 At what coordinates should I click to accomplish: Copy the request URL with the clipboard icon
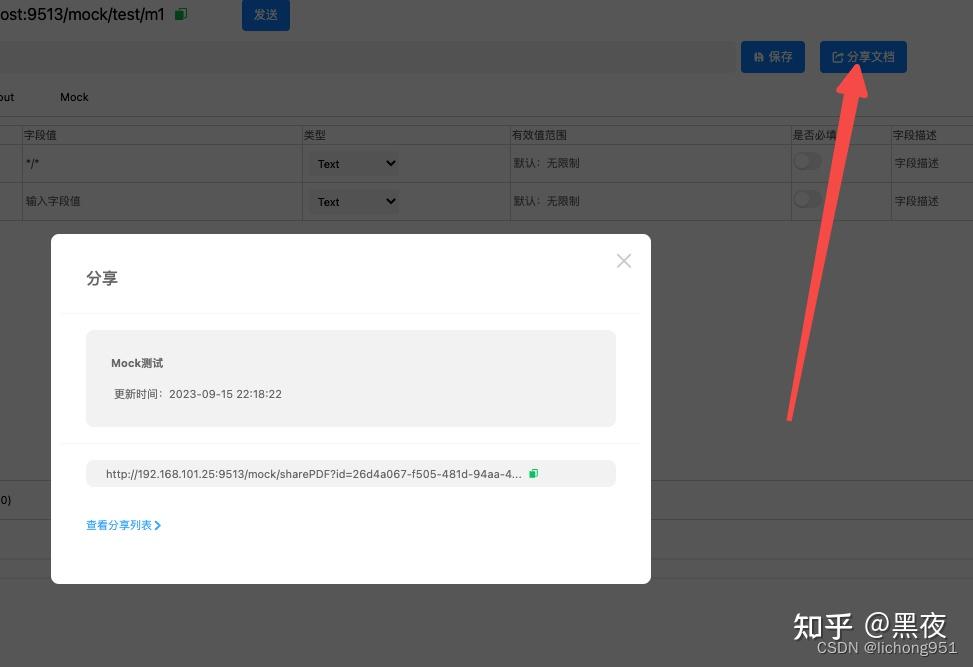coord(182,13)
